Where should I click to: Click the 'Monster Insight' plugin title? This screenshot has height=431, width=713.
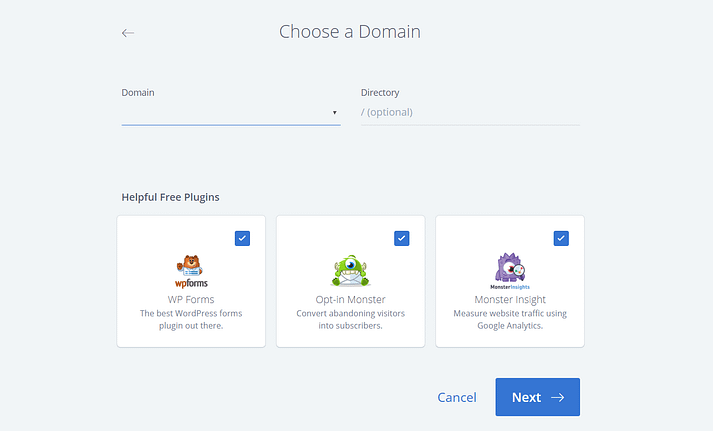point(510,300)
